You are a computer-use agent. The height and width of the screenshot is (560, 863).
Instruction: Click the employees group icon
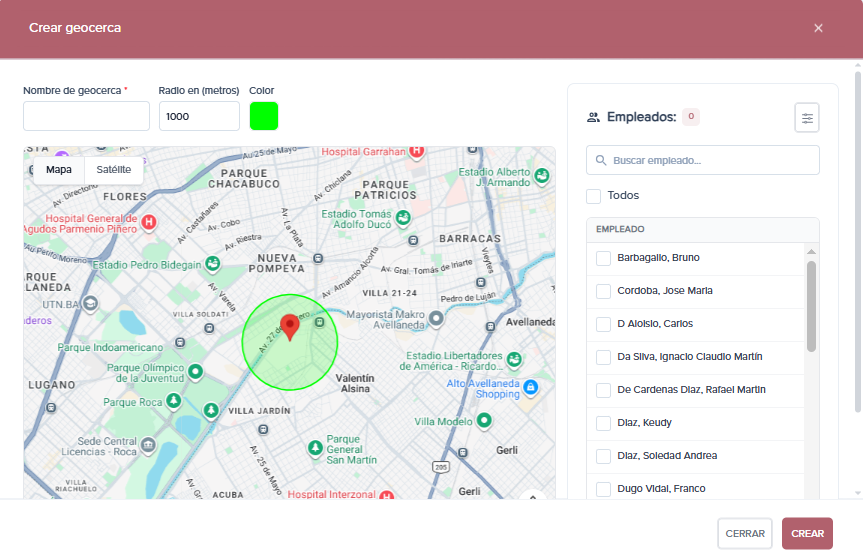tap(593, 117)
